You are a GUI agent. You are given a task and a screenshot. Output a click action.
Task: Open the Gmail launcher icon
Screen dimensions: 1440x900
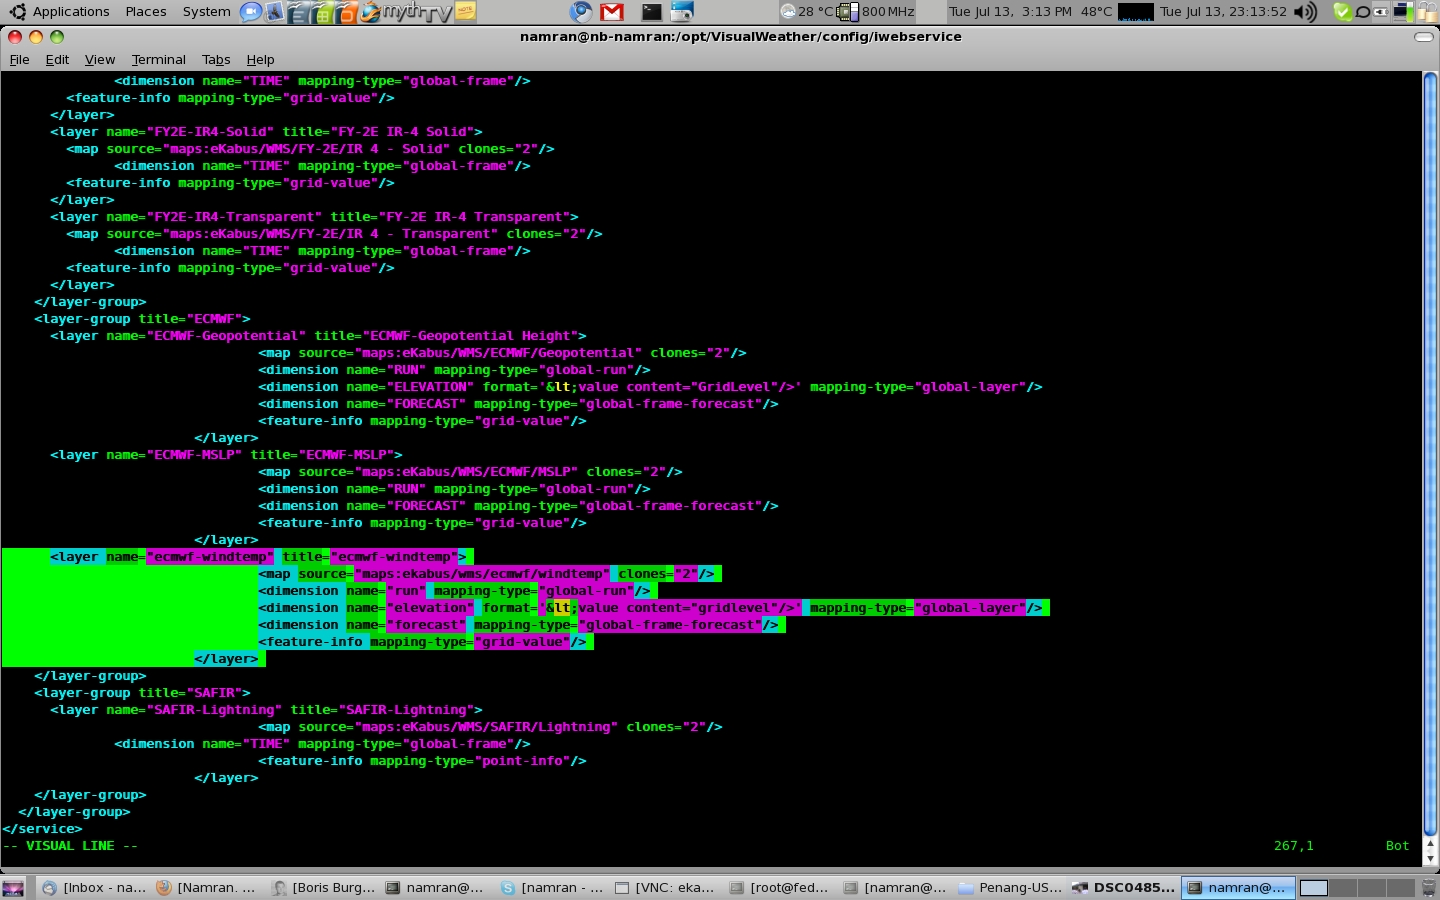612,12
